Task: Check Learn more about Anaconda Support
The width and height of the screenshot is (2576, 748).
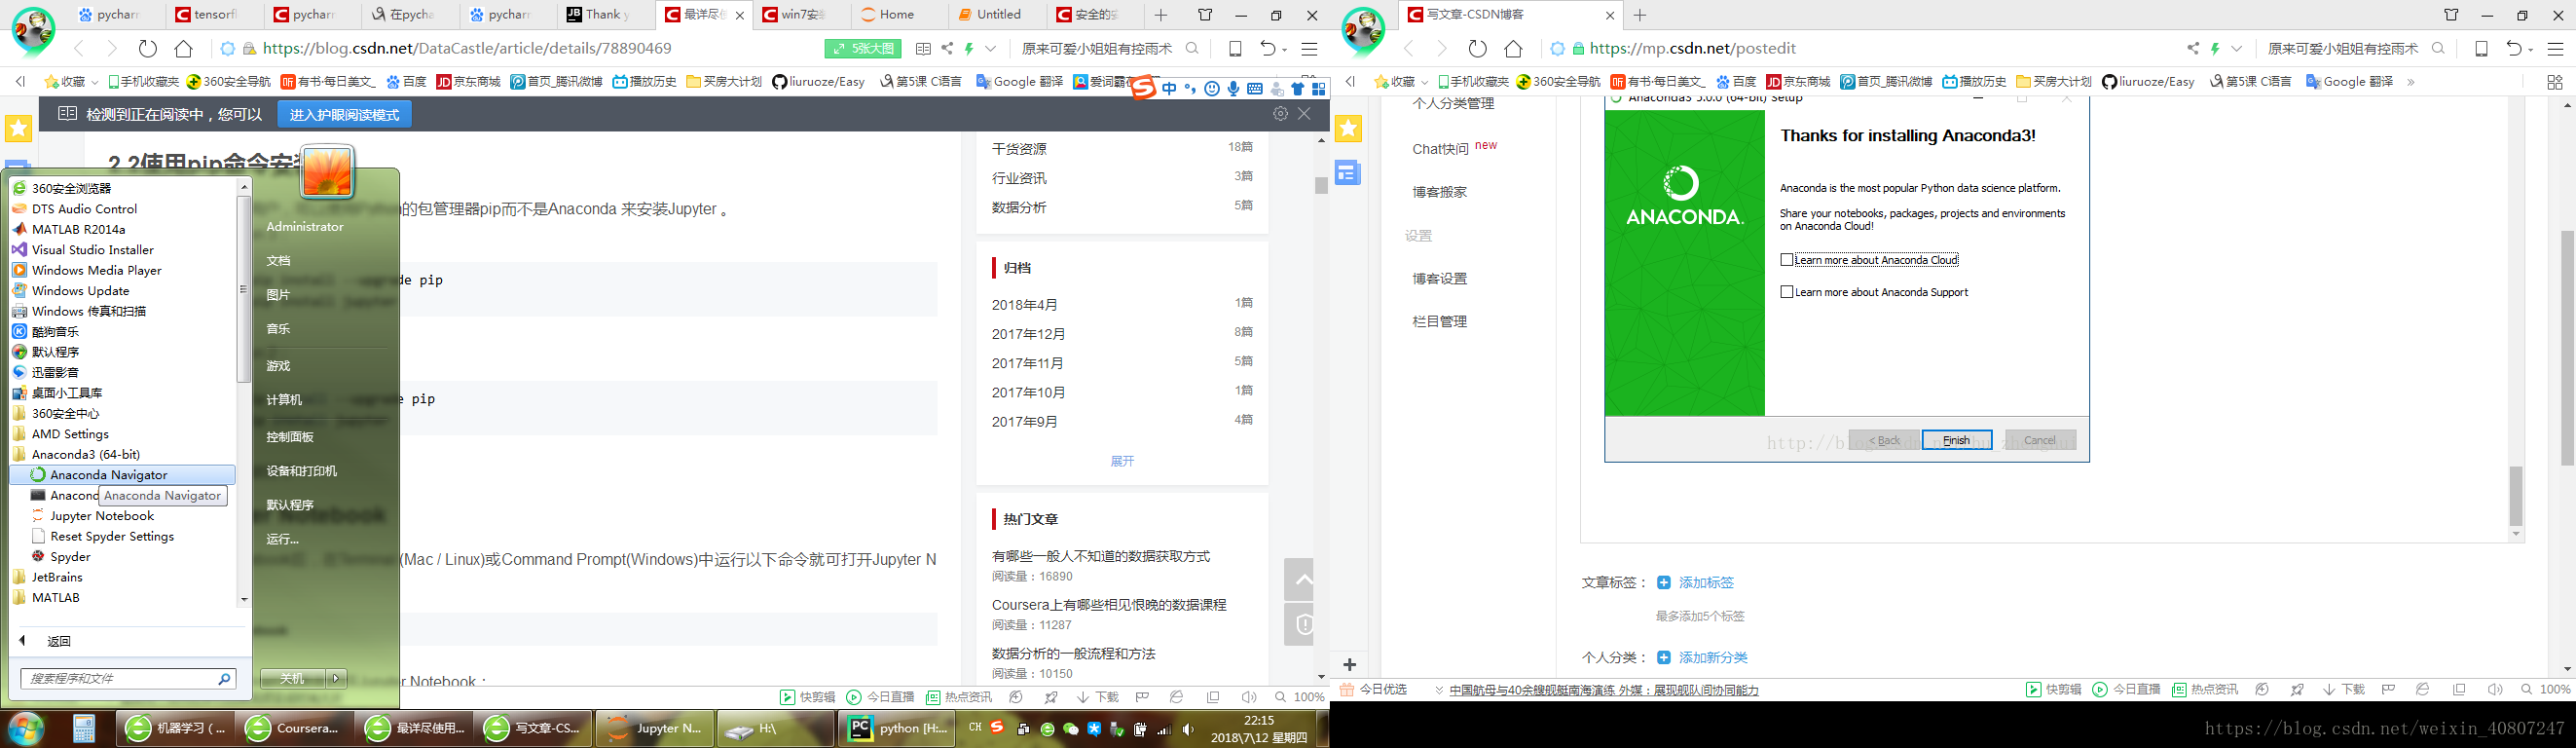Action: tap(1787, 292)
